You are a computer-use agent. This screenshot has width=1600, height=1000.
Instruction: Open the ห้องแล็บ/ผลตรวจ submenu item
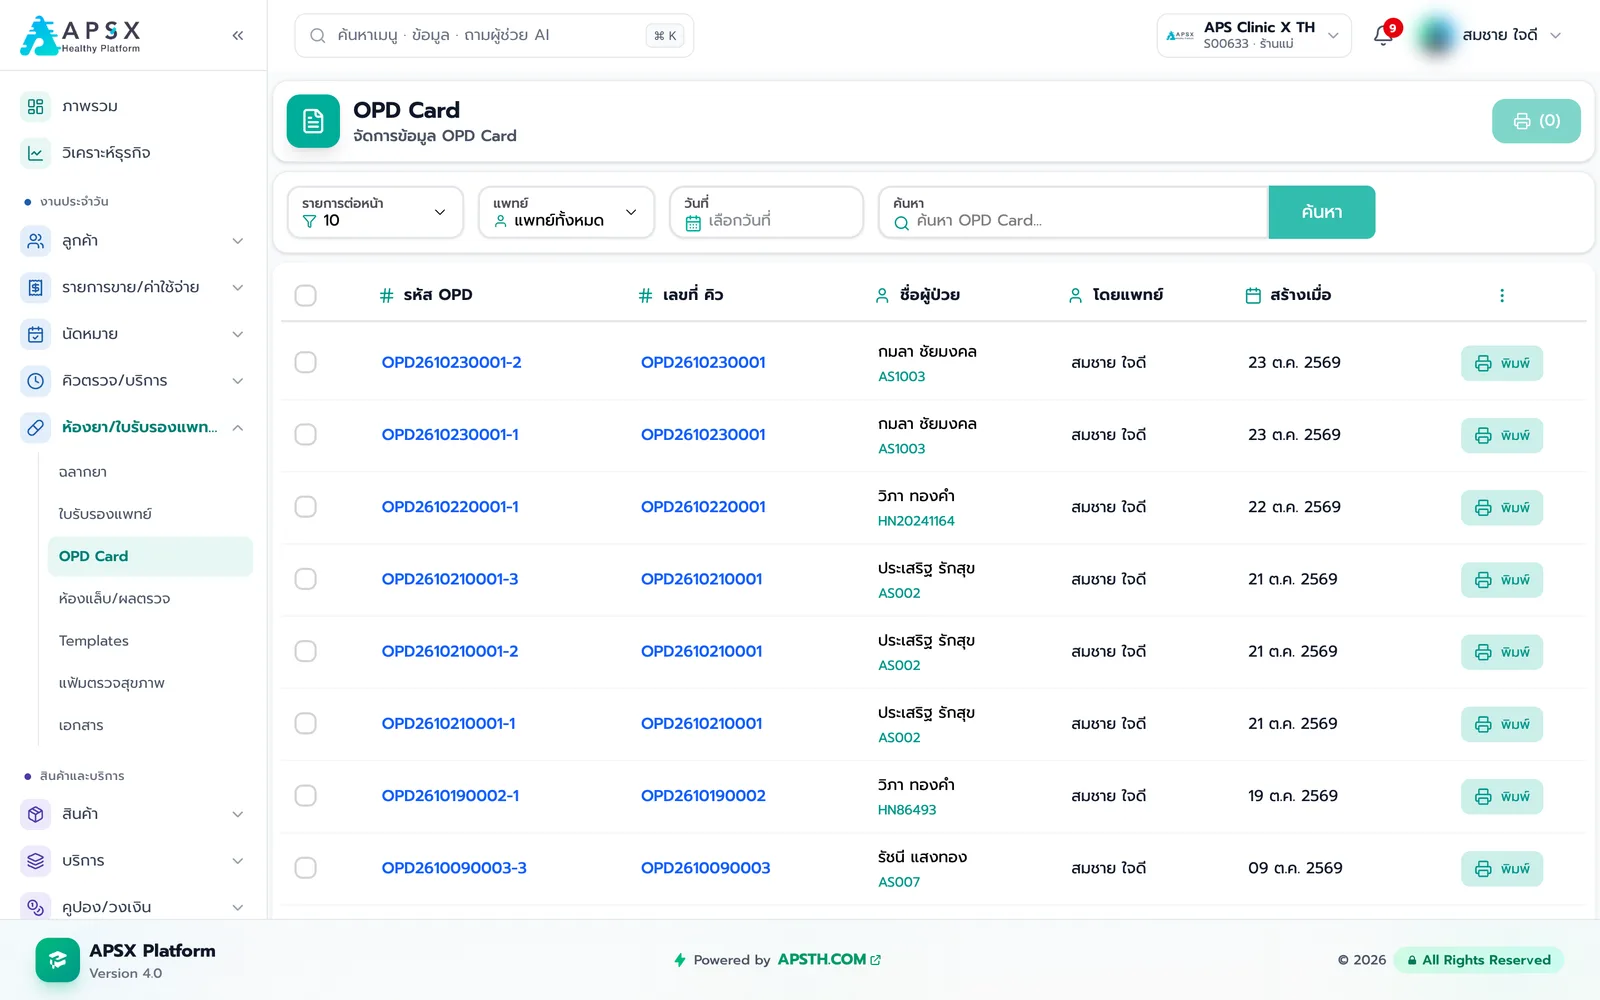(114, 599)
